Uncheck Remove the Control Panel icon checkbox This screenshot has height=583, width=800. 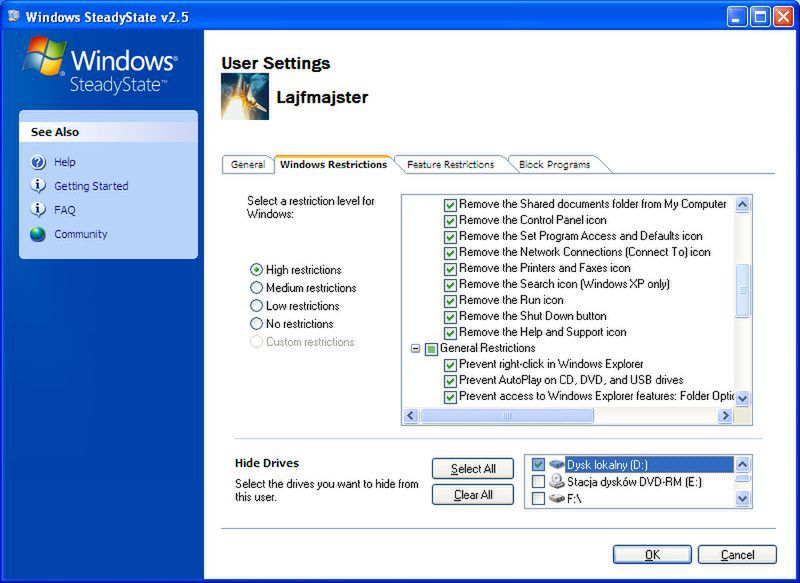pos(450,221)
